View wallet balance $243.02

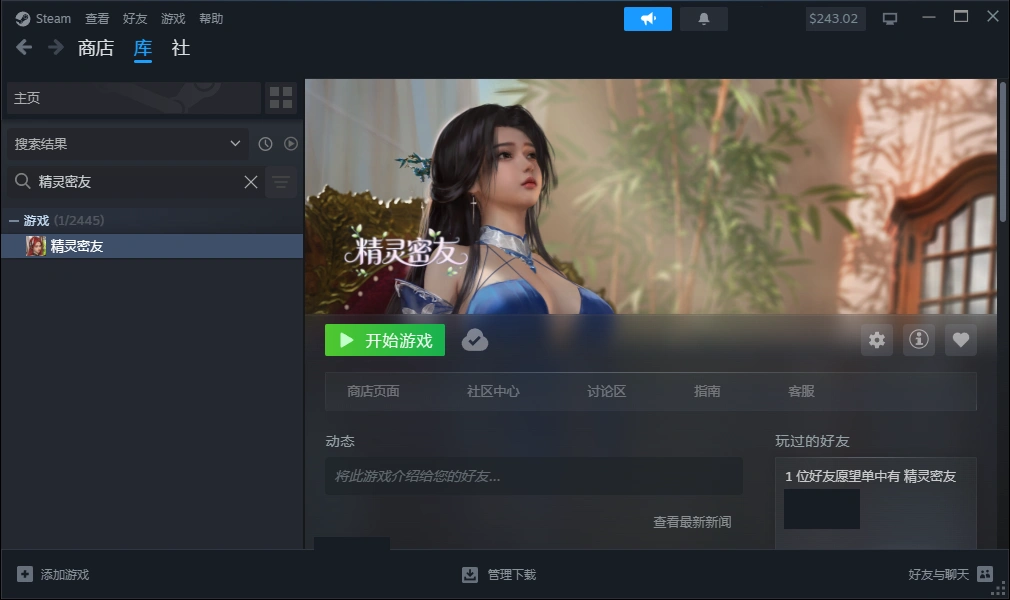point(834,19)
